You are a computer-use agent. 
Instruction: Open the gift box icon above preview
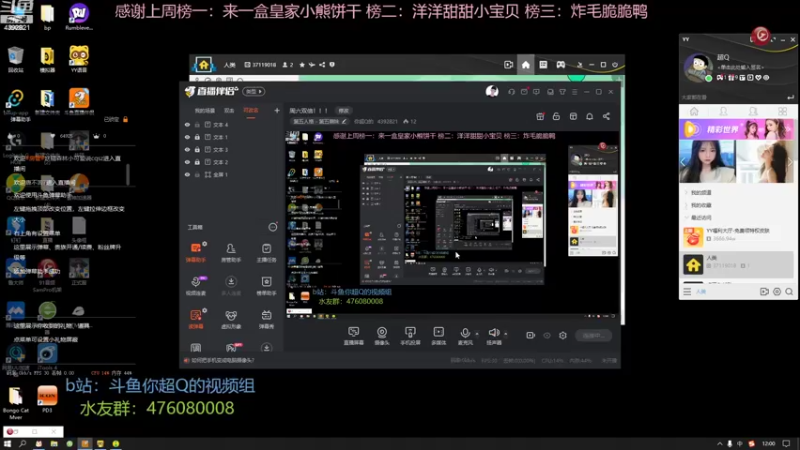coord(540,116)
